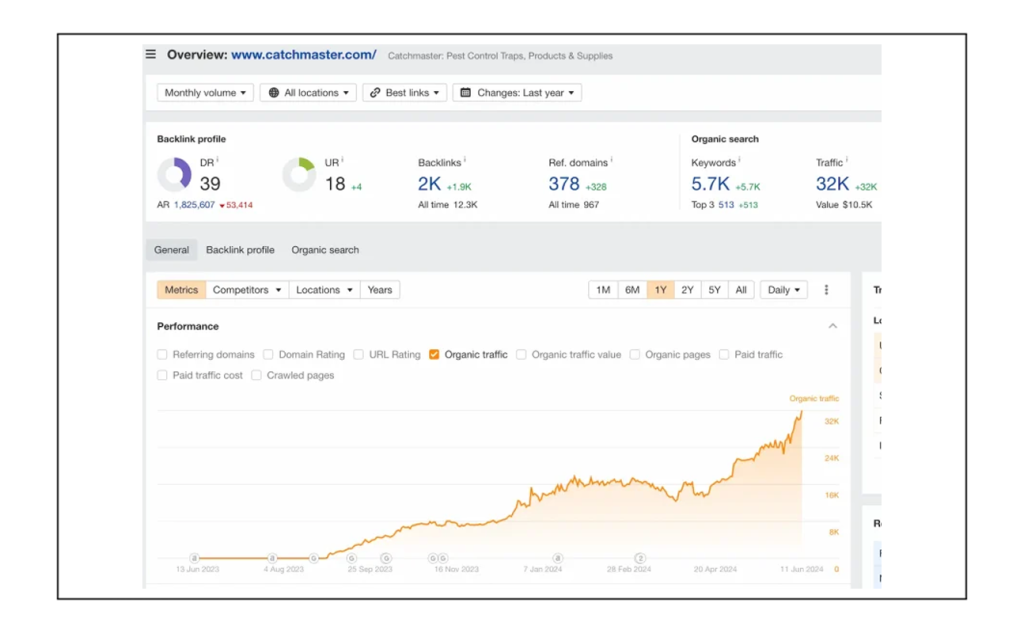Open the Monthly volume dropdown
This screenshot has height=633, width=1024.
205,93
